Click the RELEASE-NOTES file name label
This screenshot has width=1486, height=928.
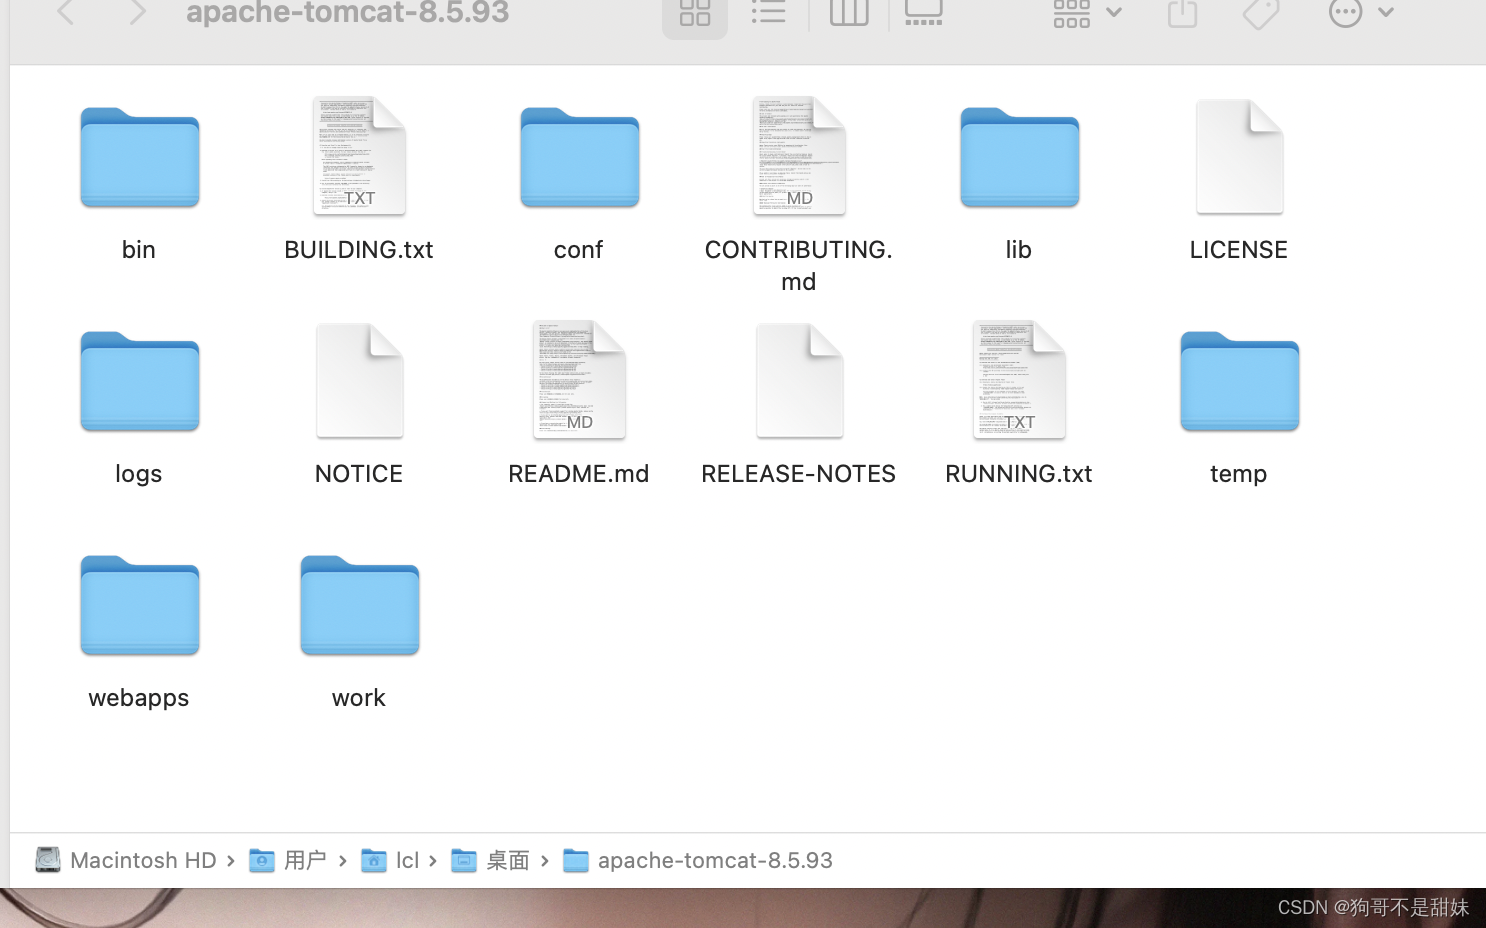[799, 474]
